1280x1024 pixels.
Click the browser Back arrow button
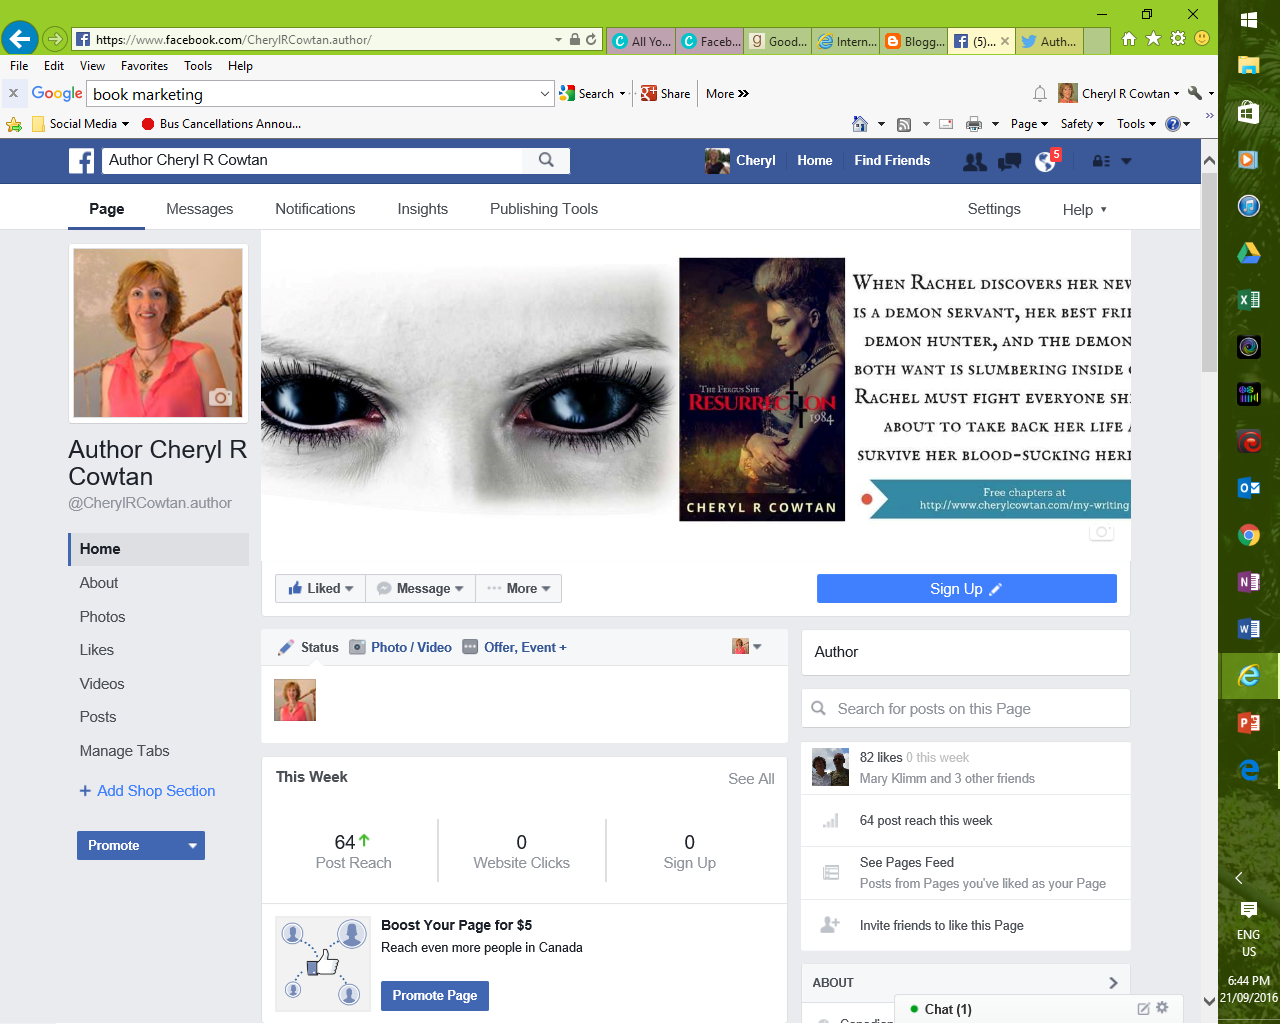(x=19, y=39)
